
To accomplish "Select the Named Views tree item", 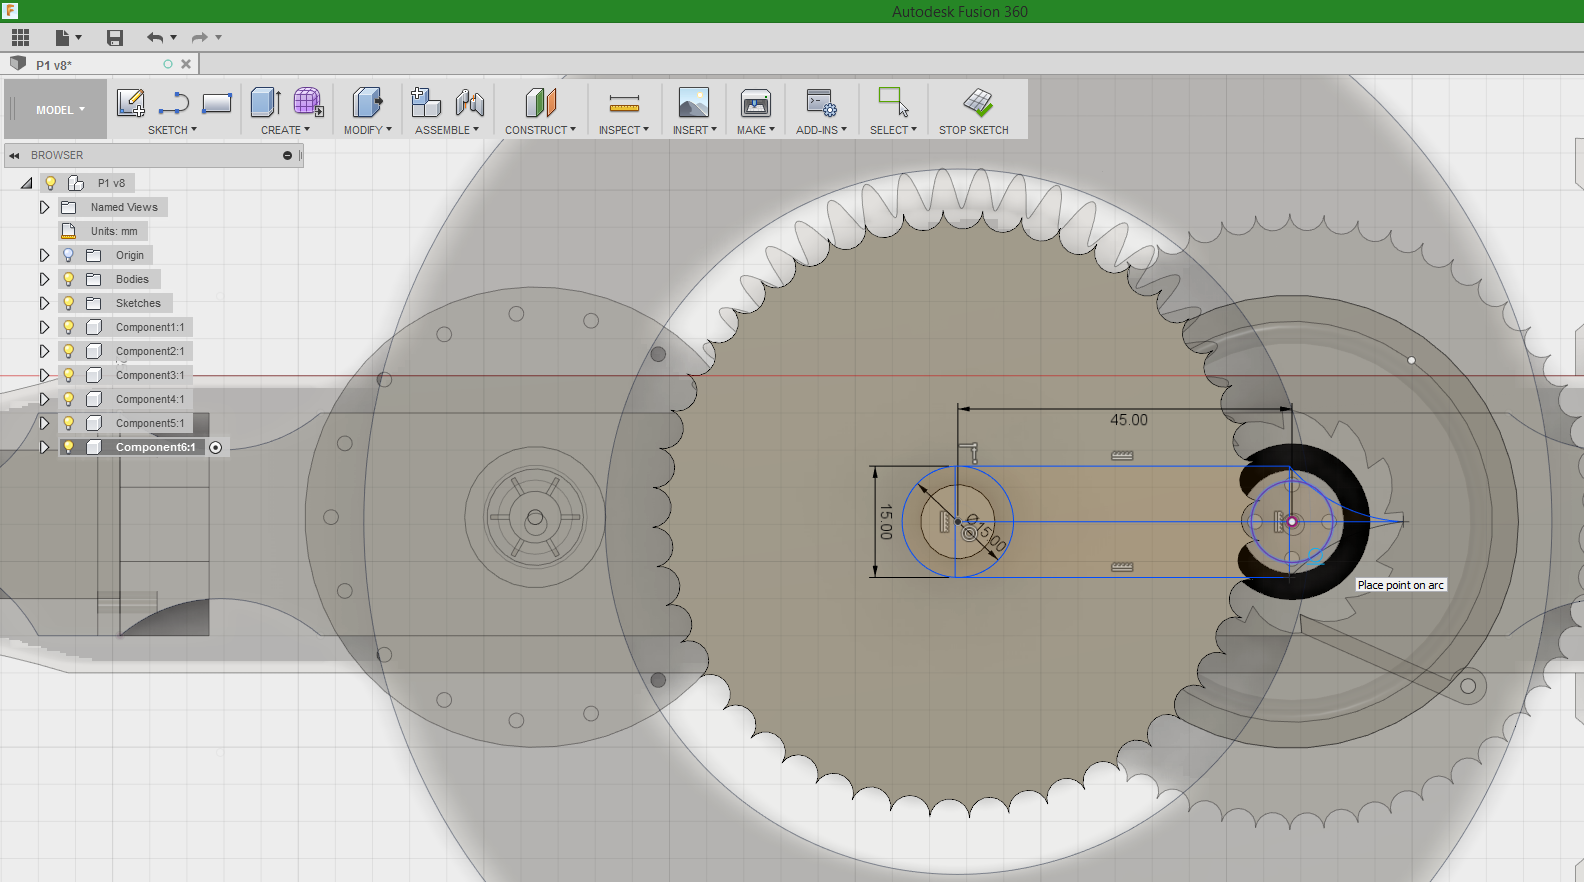I will 124,207.
